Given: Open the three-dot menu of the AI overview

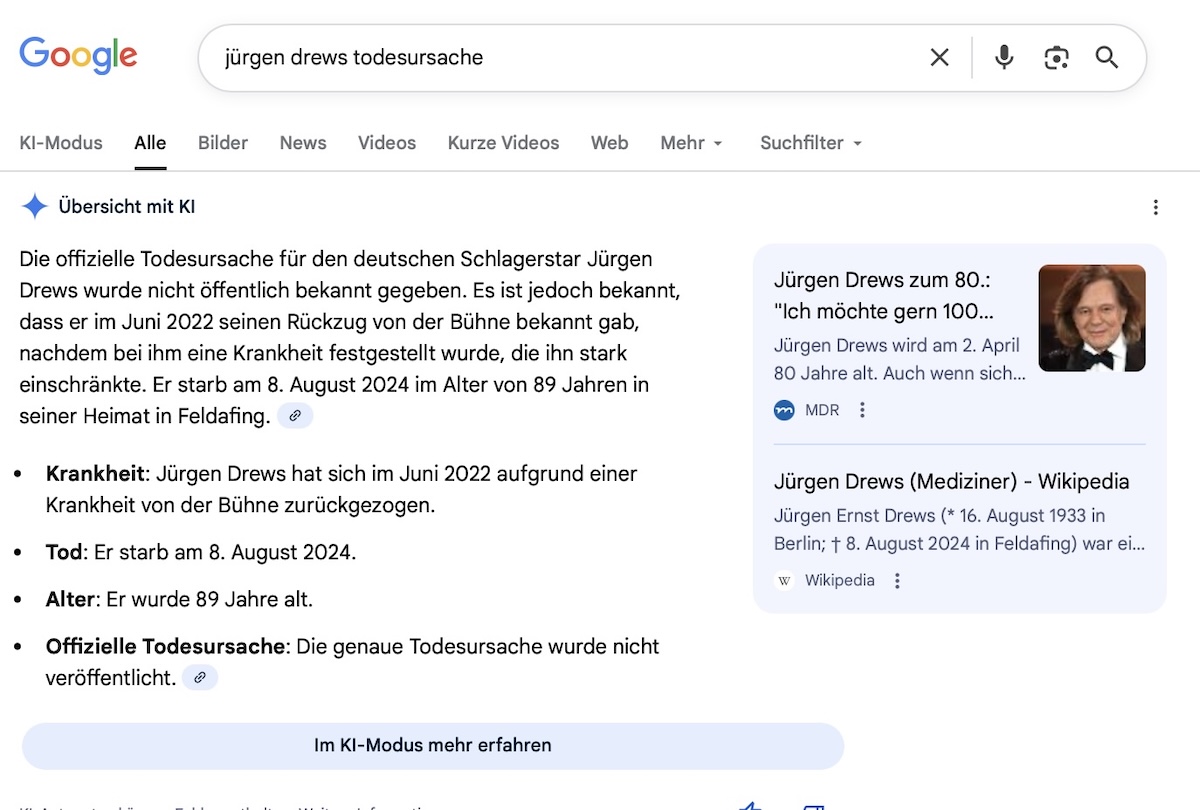Looking at the screenshot, I should pyautogui.click(x=1156, y=207).
